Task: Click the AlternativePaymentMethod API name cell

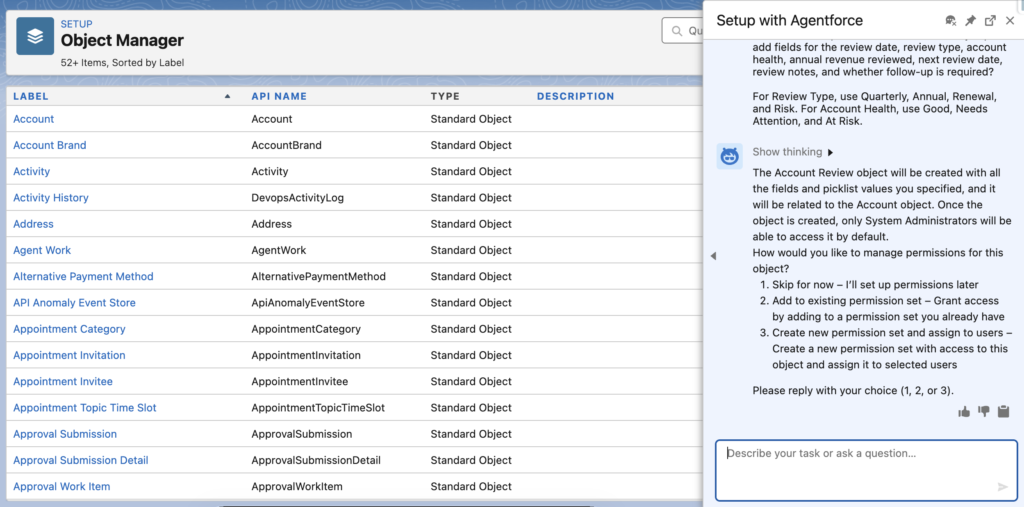Action: pyautogui.click(x=319, y=276)
